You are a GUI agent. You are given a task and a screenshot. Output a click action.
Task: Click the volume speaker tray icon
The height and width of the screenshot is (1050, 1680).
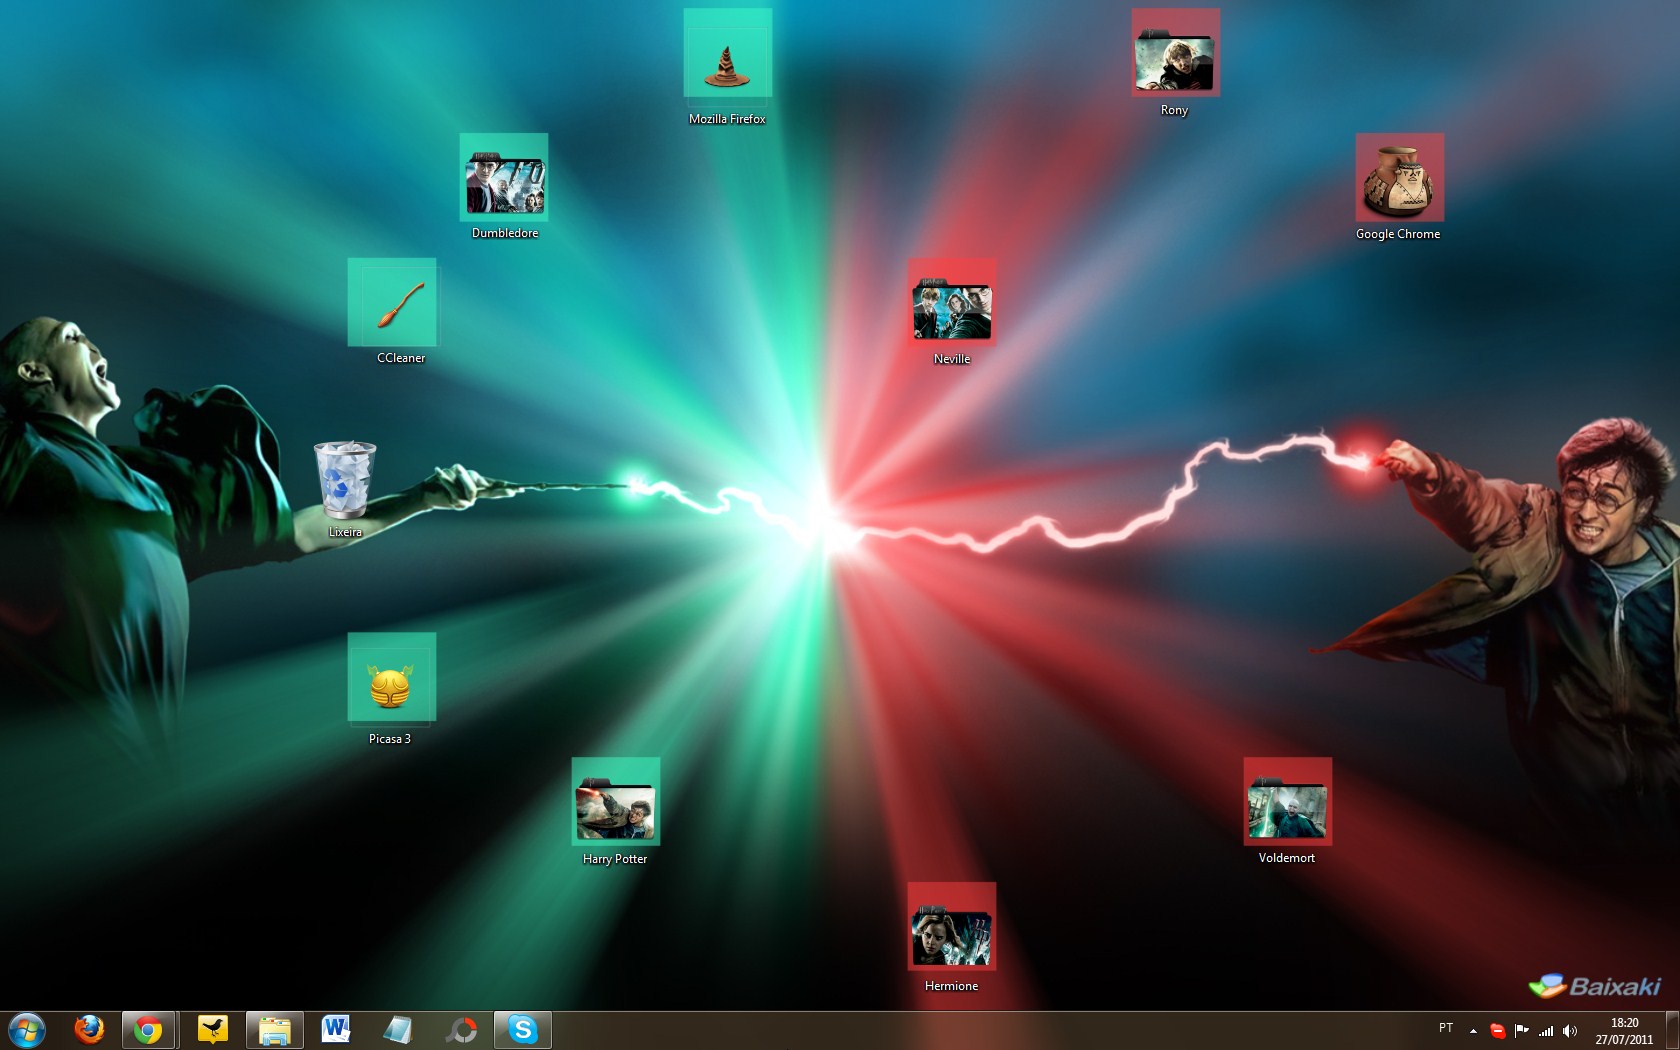coord(1570,1030)
